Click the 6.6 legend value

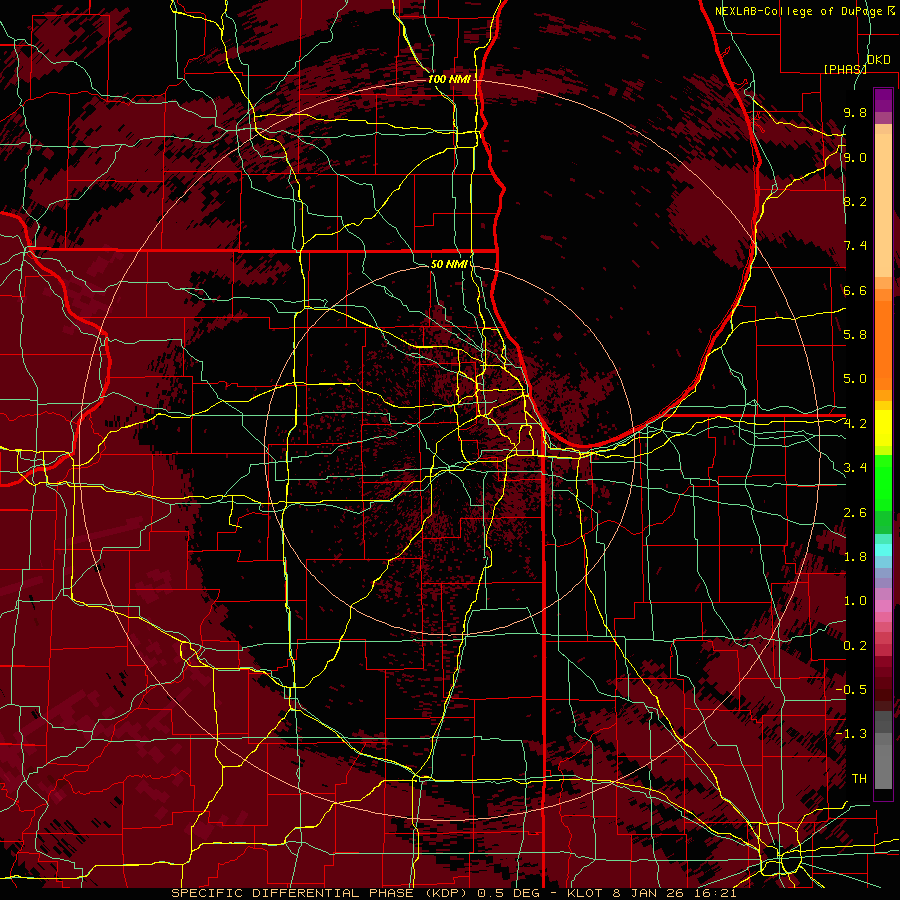(855, 290)
